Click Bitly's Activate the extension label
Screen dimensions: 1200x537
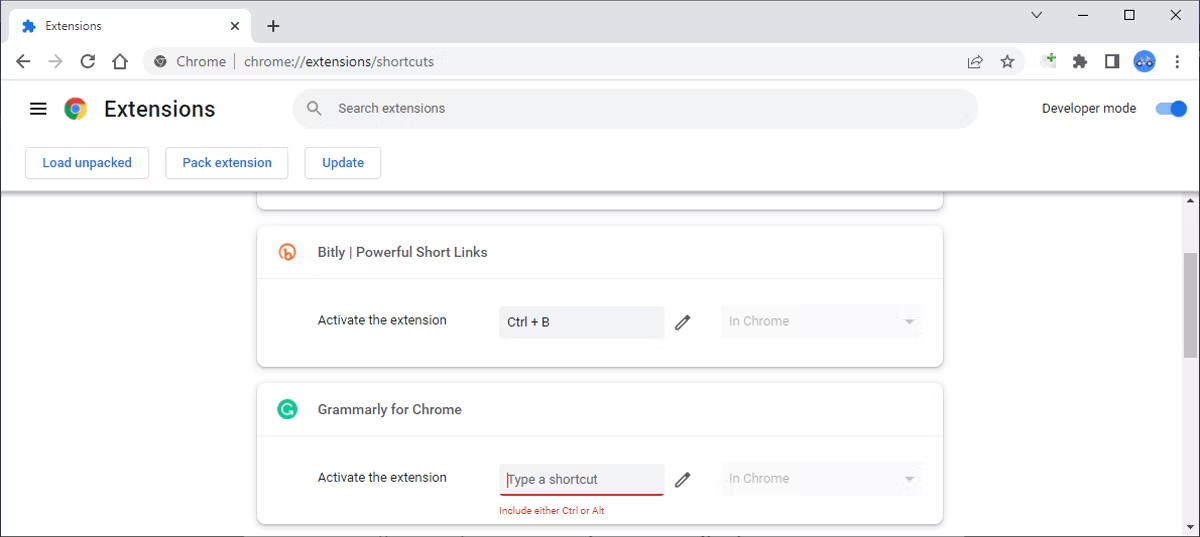click(x=382, y=320)
